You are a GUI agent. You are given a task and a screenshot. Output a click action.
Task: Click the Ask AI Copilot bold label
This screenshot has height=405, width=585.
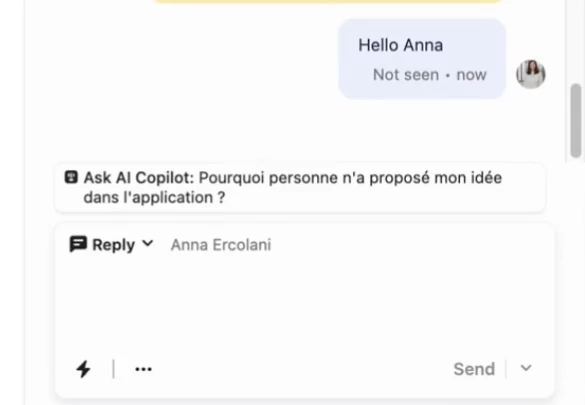[139, 178]
